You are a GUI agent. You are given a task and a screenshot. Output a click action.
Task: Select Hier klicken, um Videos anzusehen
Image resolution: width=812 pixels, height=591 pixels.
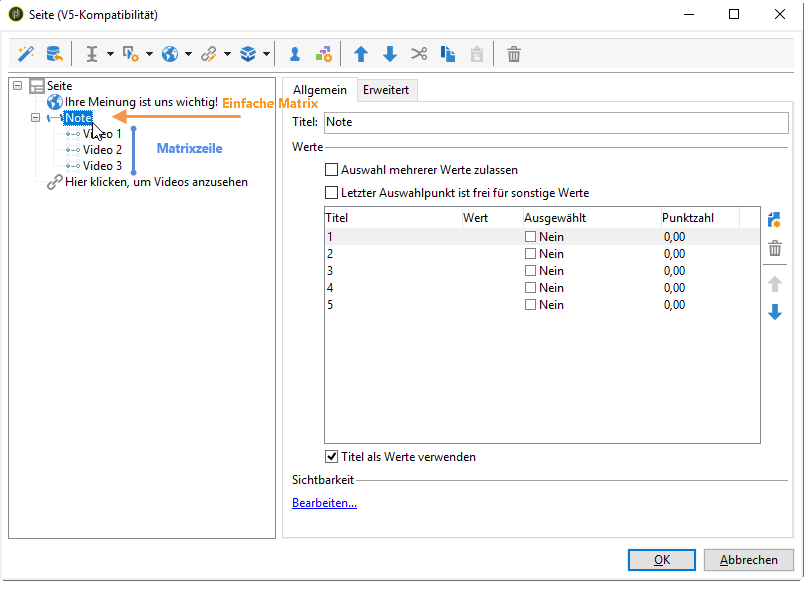(x=156, y=182)
